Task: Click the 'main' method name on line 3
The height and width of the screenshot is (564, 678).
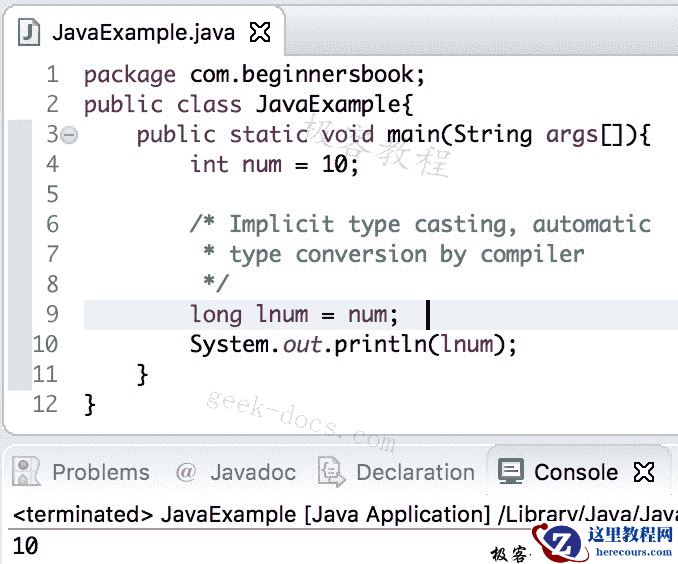Action: click(413, 134)
